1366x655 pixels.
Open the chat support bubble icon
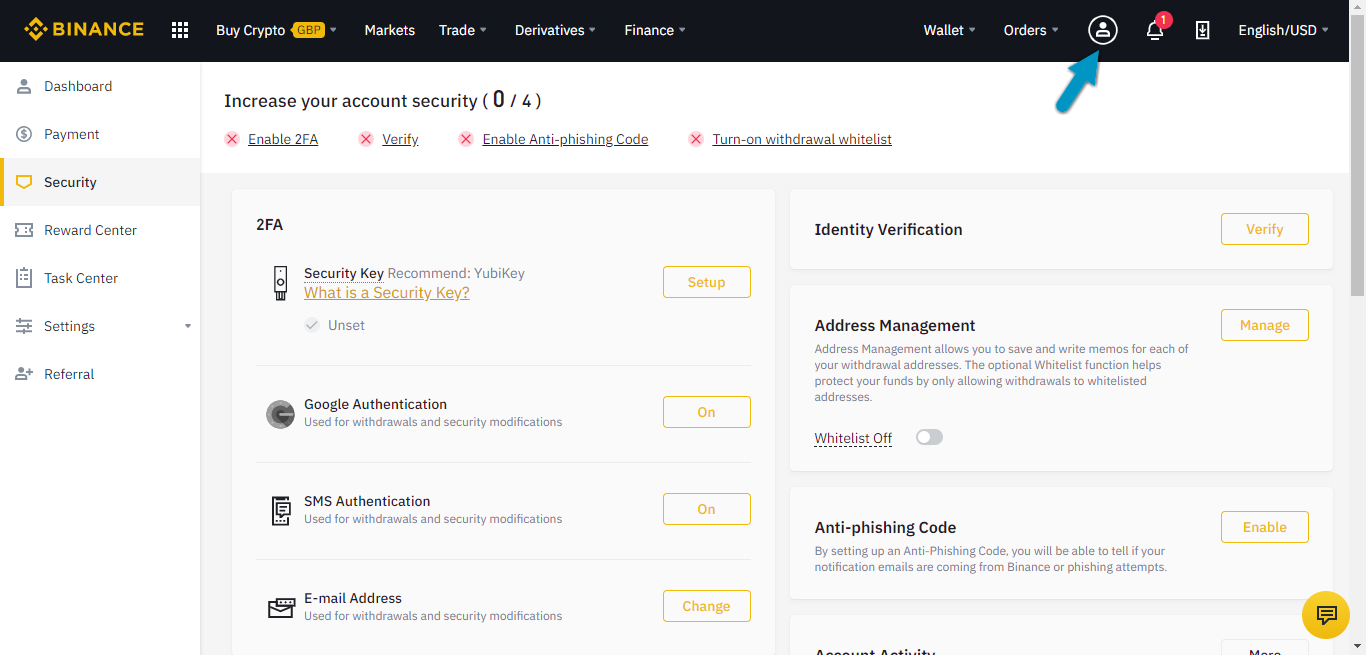[x=1326, y=615]
